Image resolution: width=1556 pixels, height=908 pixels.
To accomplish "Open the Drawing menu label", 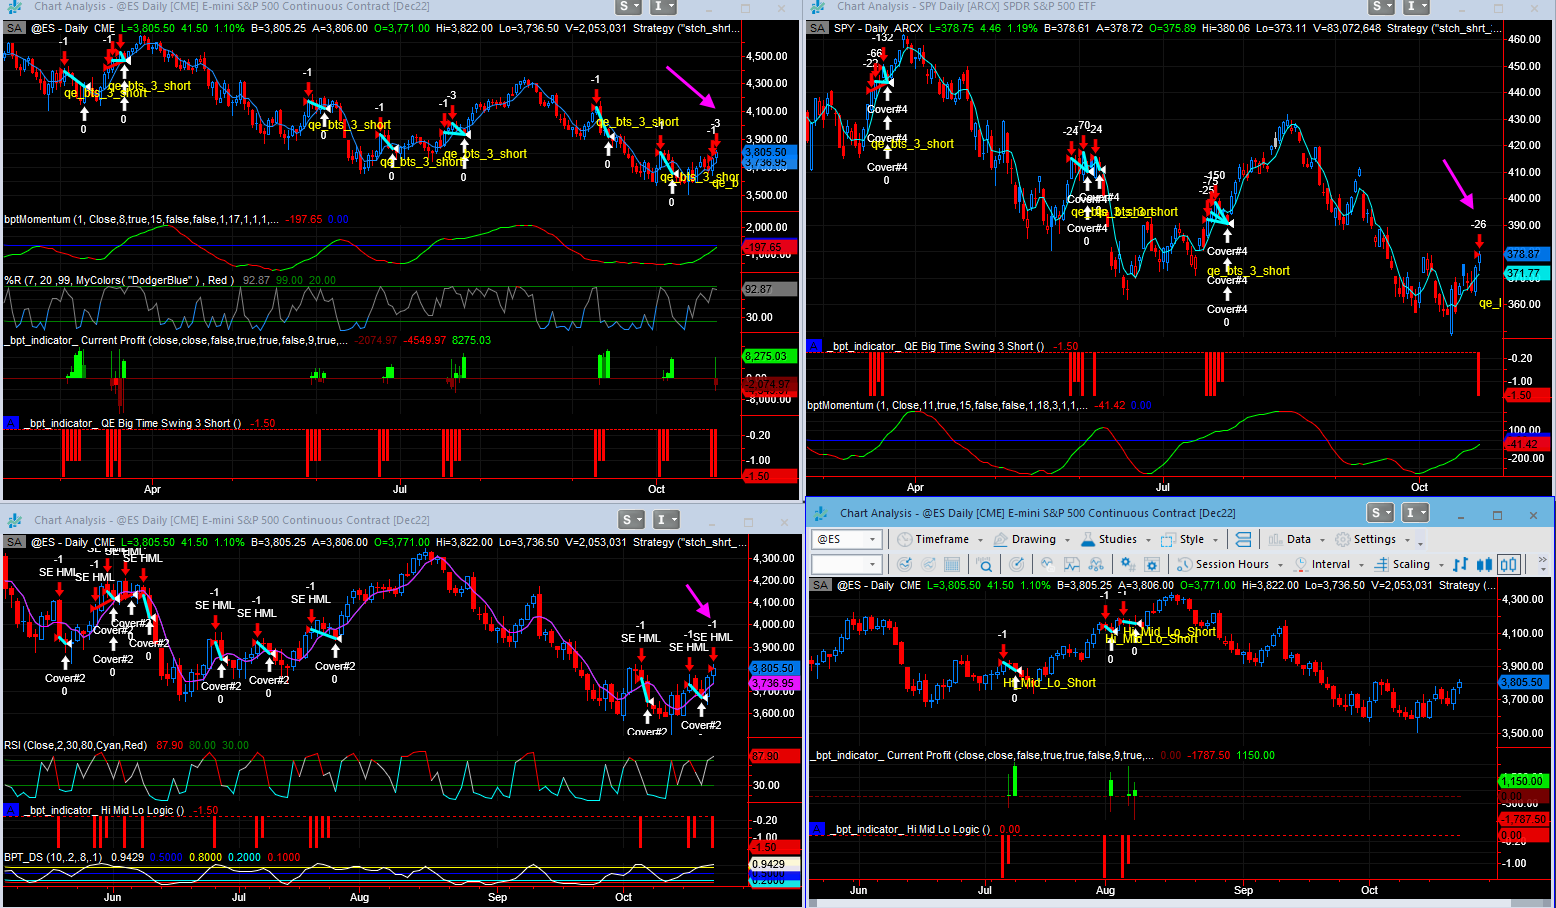I will 1034,539.
